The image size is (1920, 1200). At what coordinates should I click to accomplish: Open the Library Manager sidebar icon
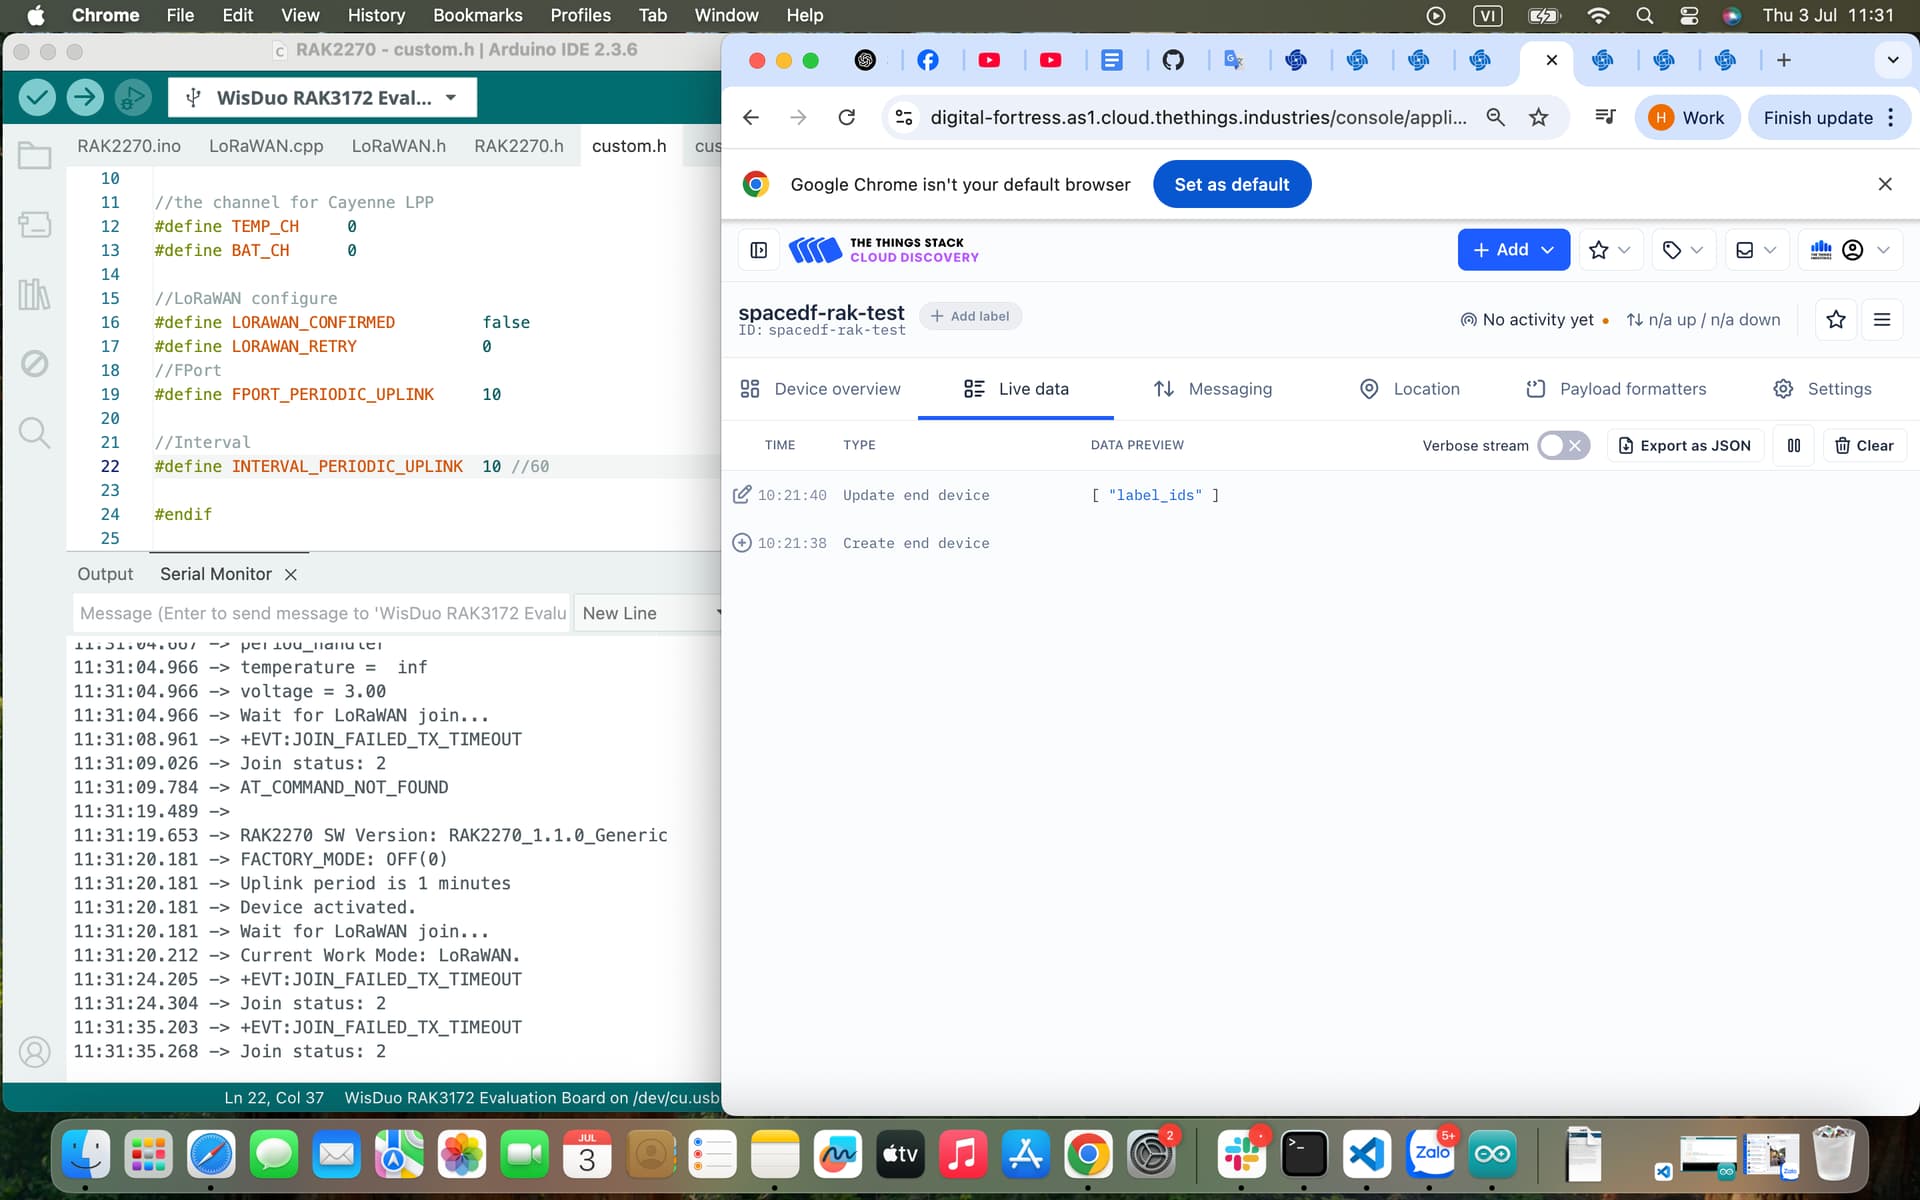(x=34, y=294)
